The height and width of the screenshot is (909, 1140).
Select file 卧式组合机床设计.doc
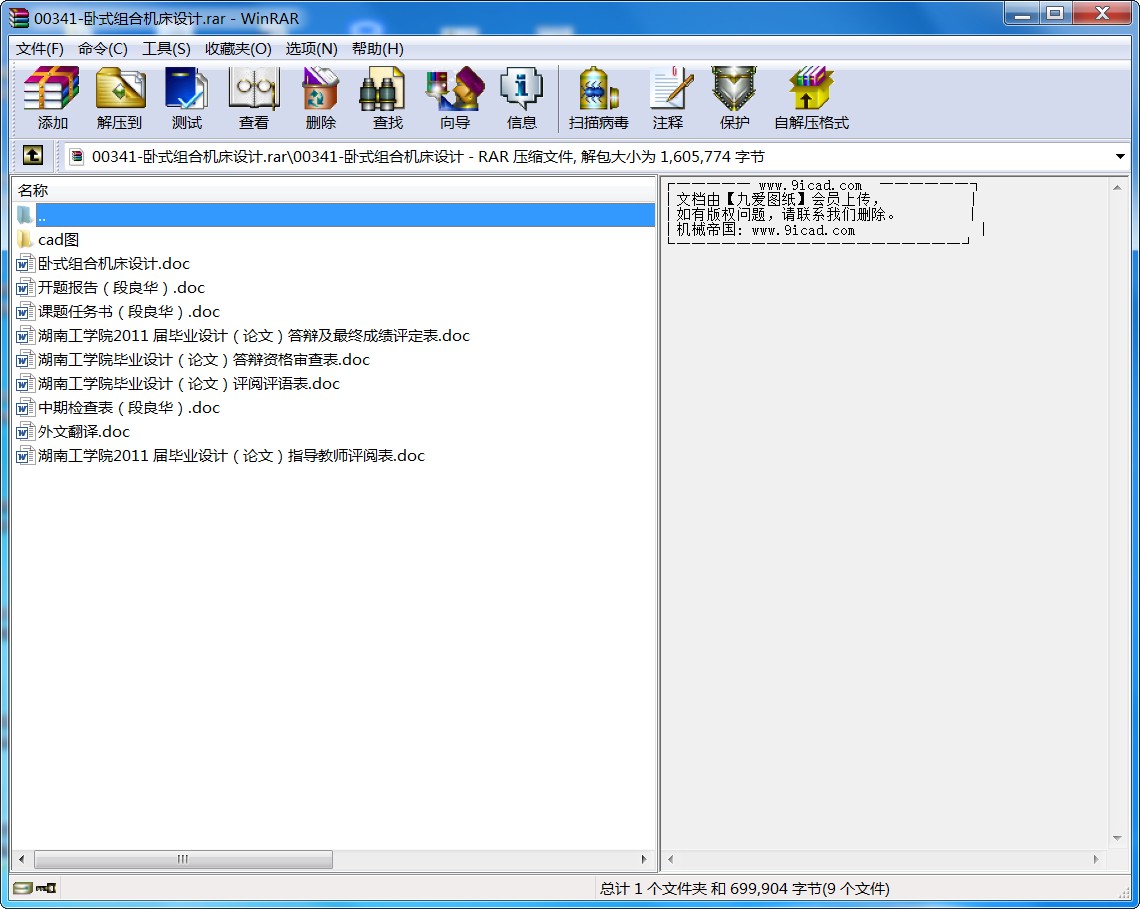[113, 263]
